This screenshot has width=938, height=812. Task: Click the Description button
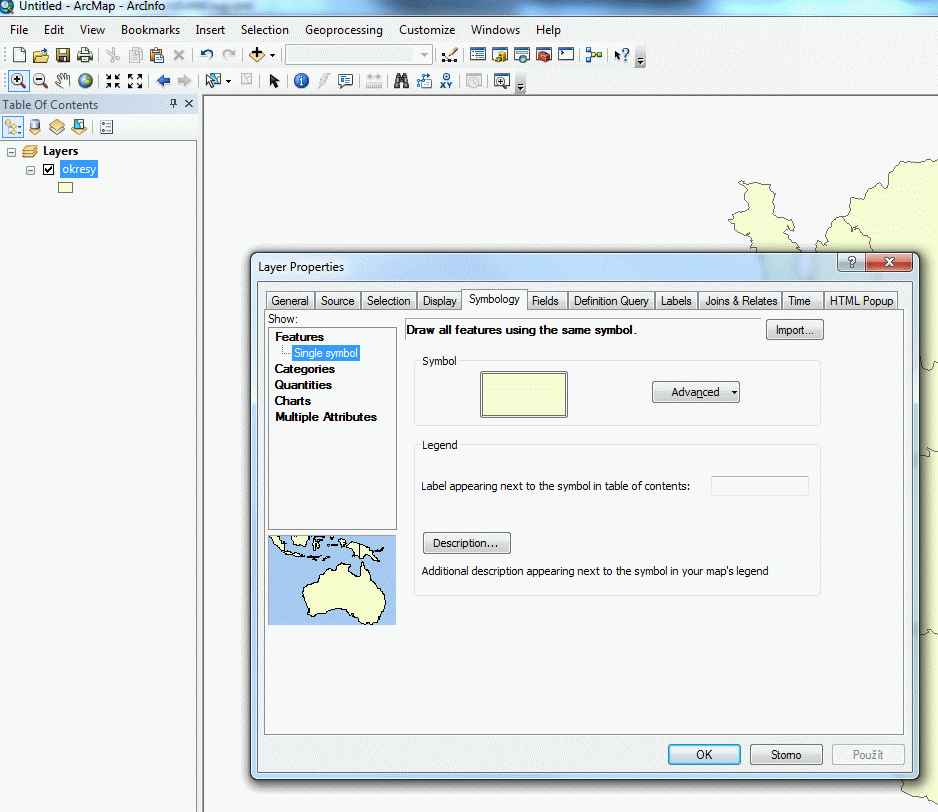coord(467,543)
